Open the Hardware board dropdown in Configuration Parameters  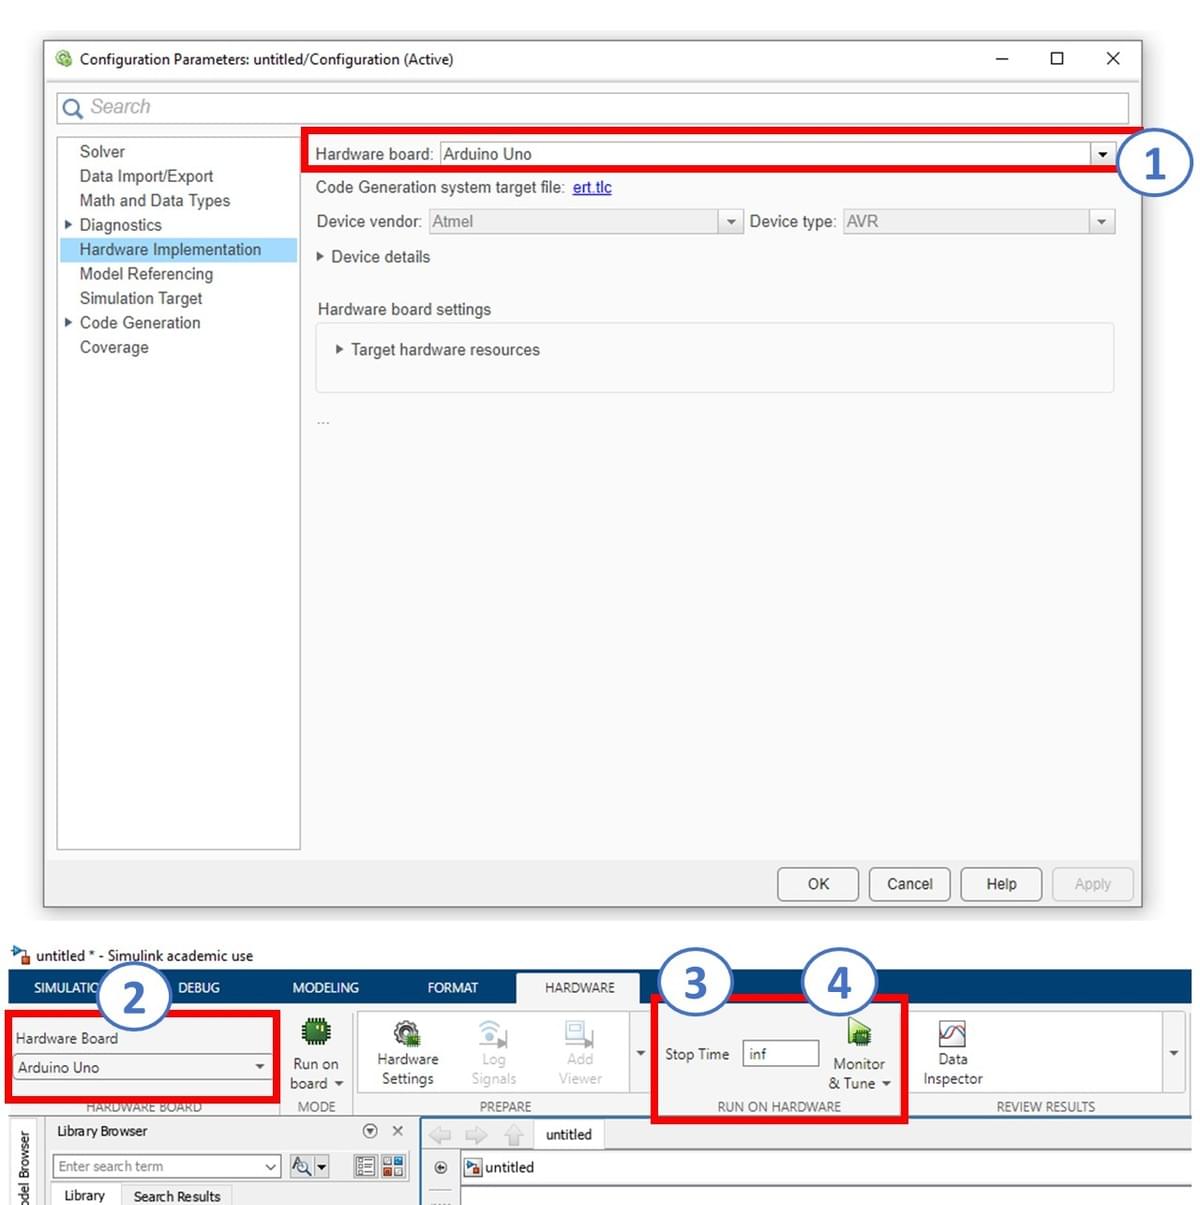[x=1102, y=154]
